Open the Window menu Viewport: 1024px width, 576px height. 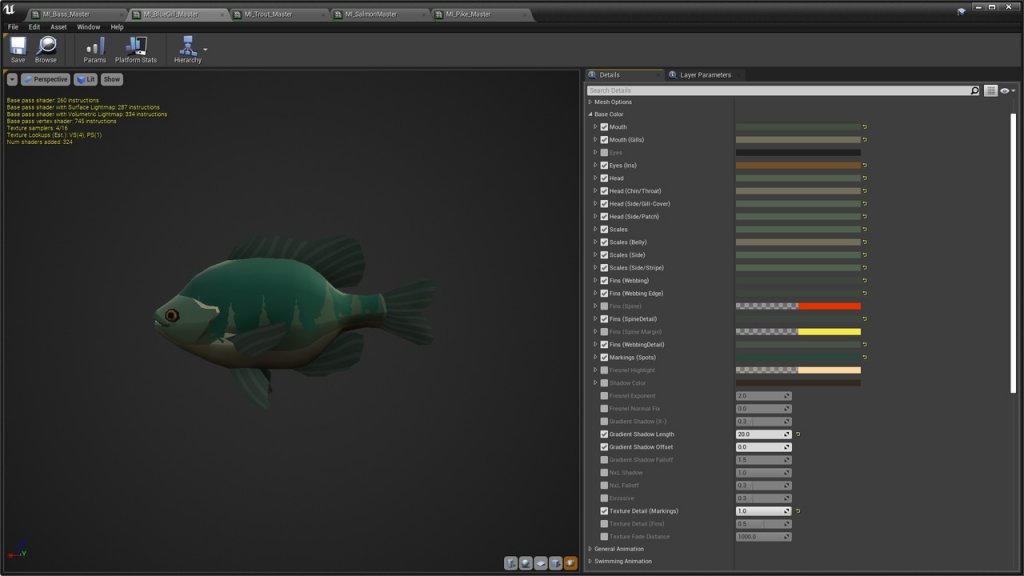(88, 27)
